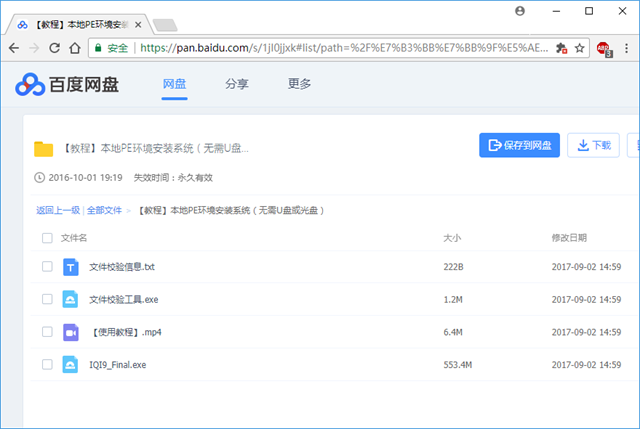
Task: Open the 文件校验工具.exe file name
Action: pos(124,300)
